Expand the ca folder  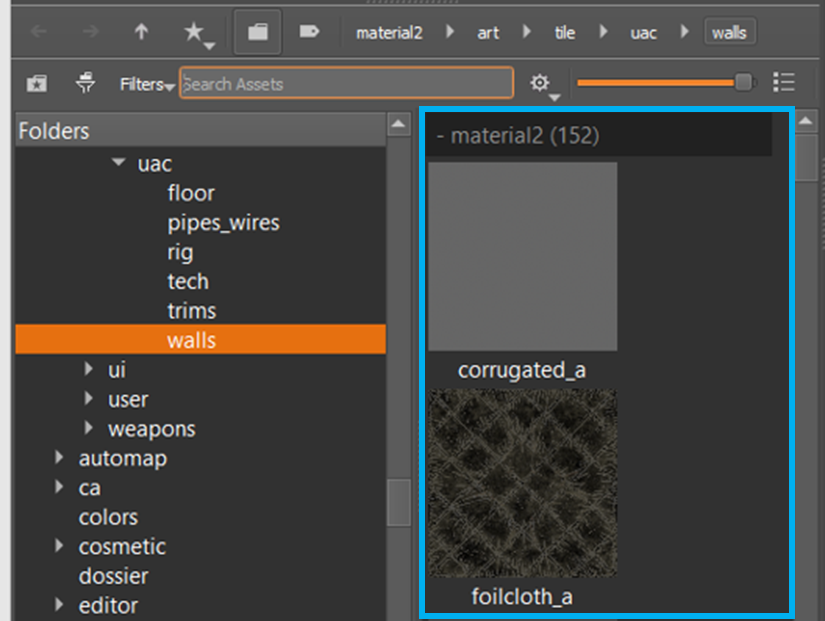coord(59,487)
